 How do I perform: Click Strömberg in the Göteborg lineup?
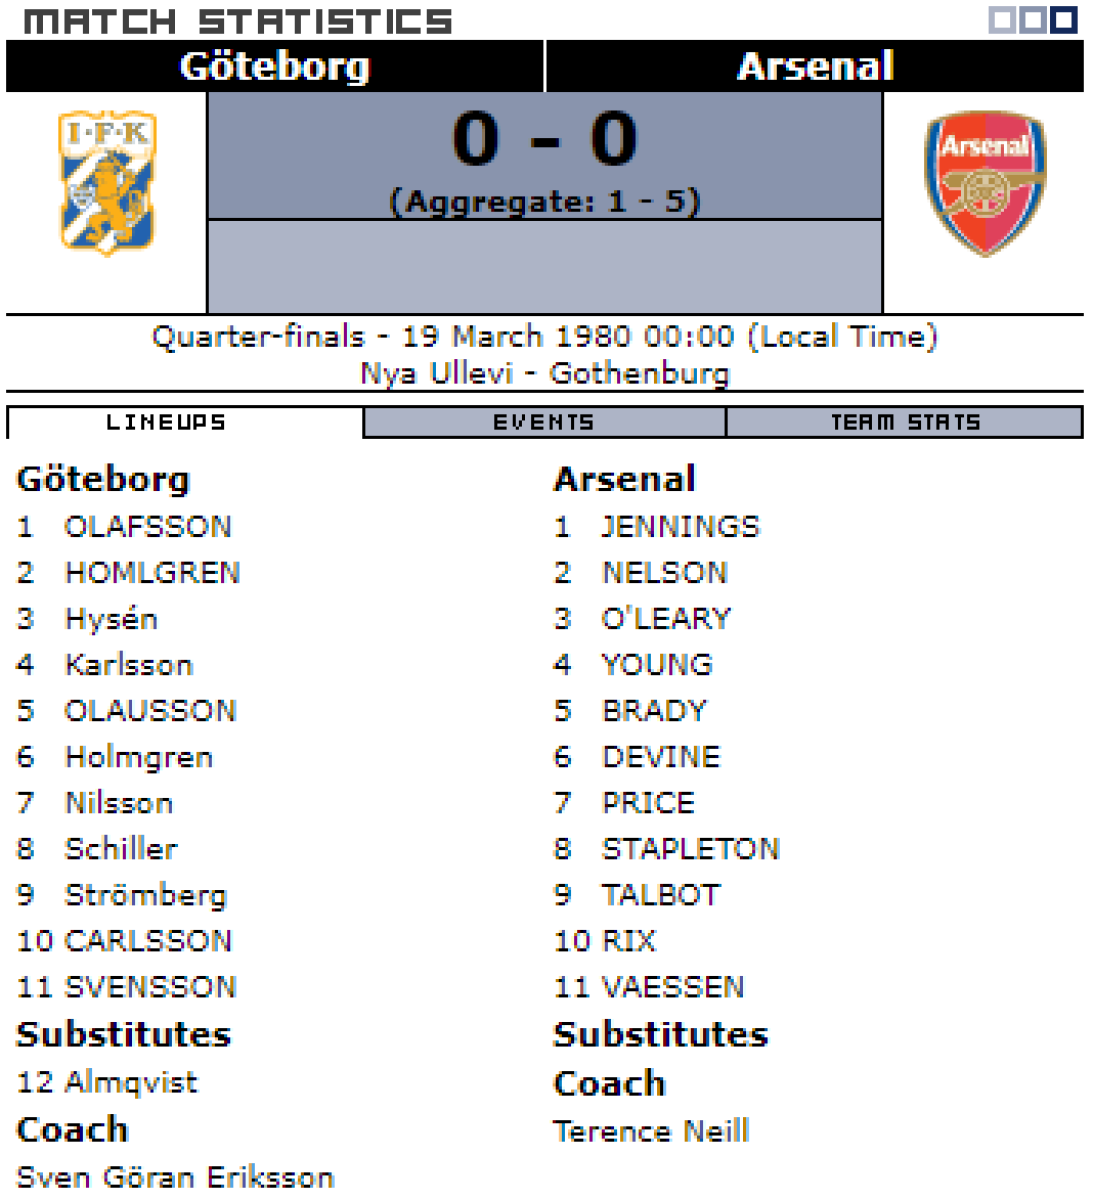146,895
